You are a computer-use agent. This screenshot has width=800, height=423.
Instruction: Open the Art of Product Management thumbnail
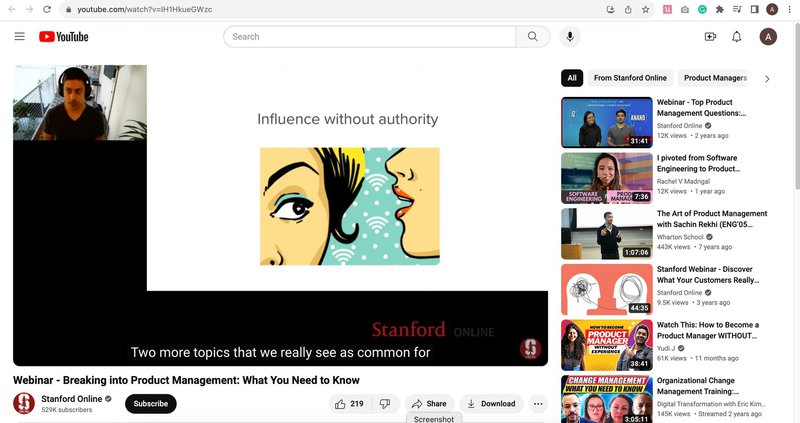[x=607, y=234]
